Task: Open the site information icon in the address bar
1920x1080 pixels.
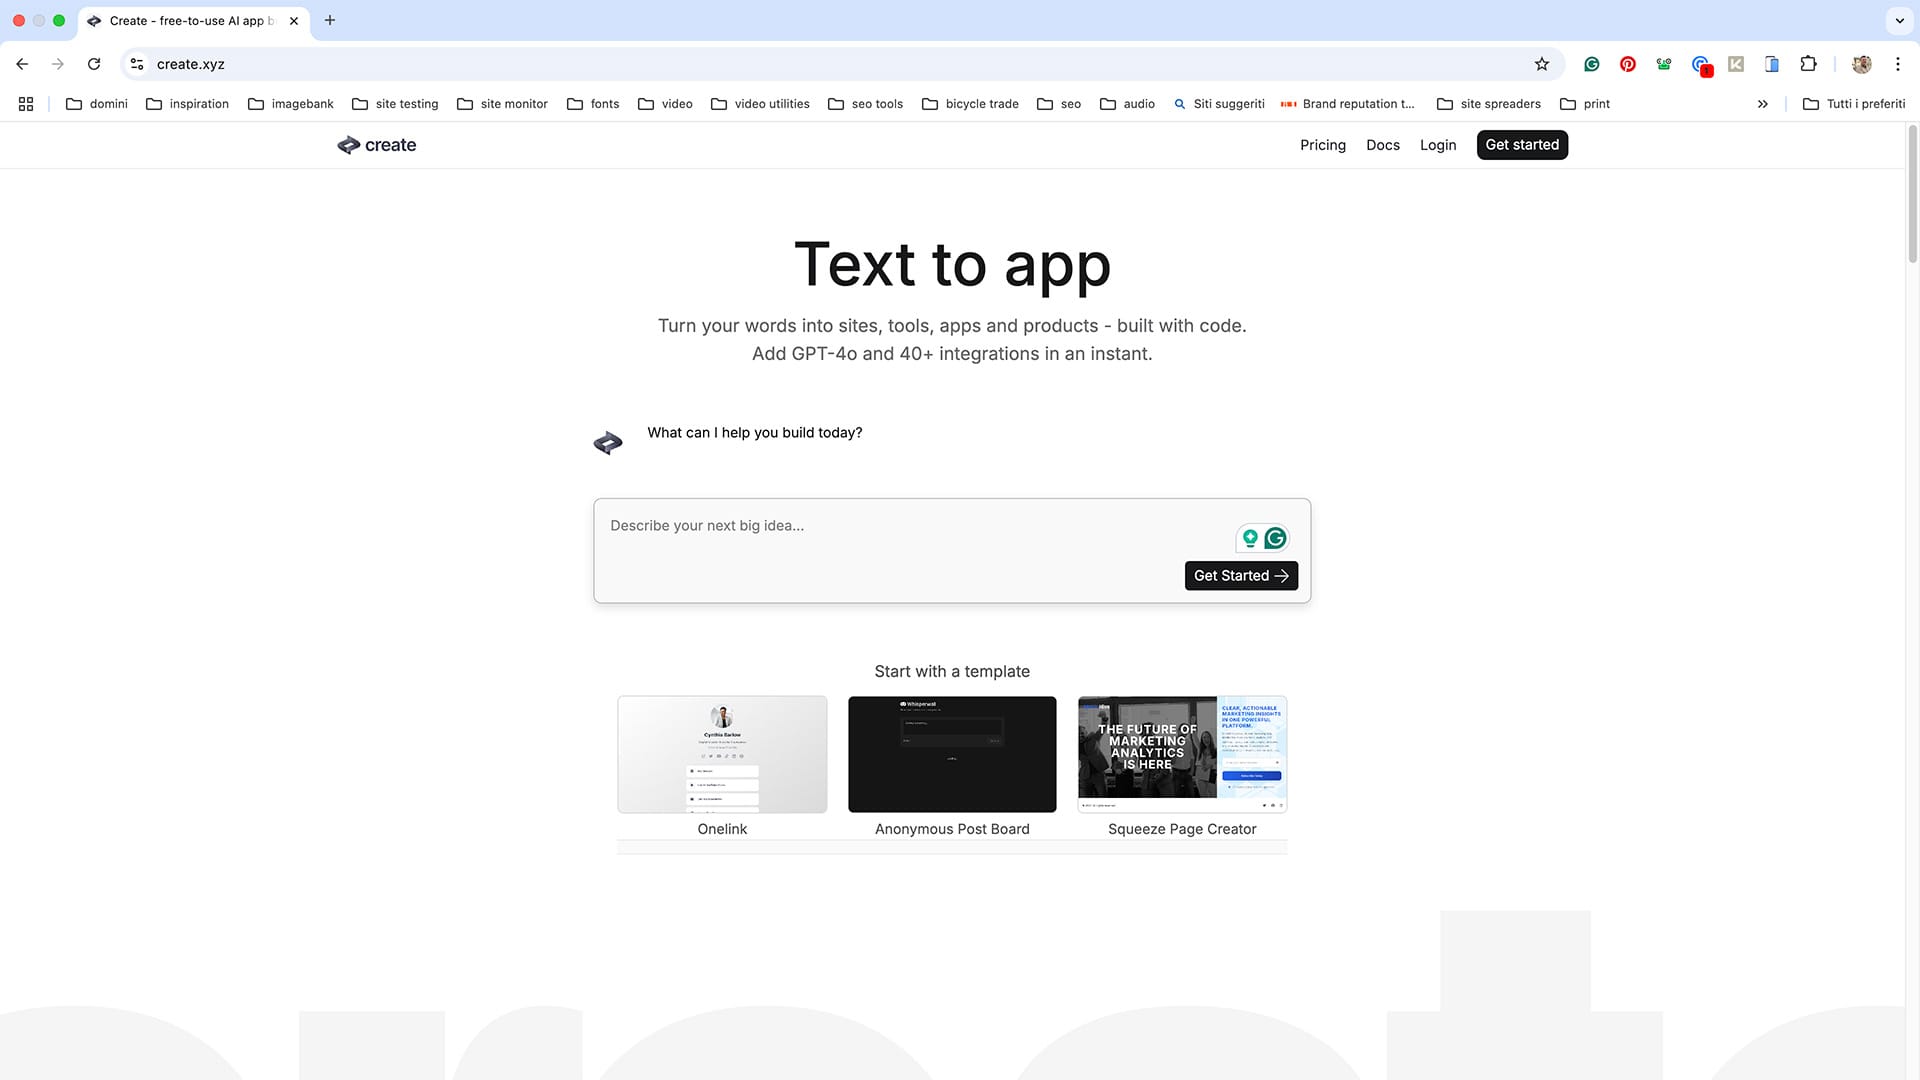Action: pyautogui.click(x=136, y=63)
